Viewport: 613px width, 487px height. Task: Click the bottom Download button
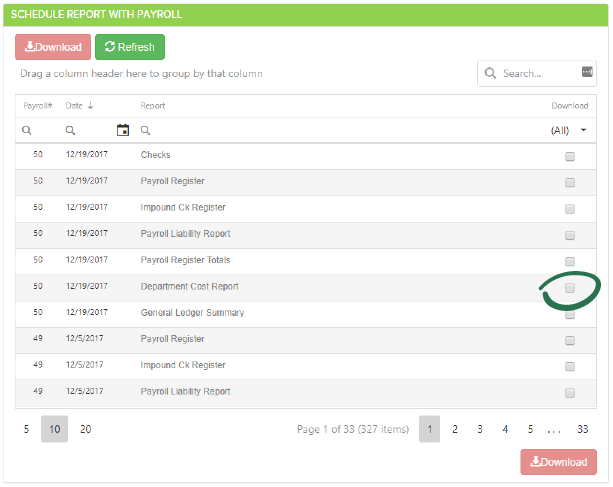tap(558, 462)
